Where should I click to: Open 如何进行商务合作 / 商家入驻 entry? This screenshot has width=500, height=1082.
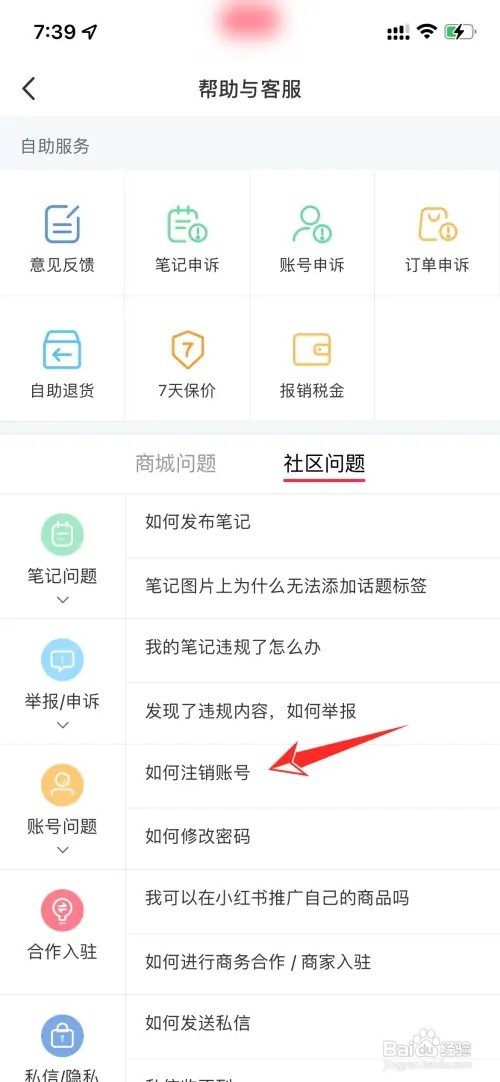click(x=313, y=963)
